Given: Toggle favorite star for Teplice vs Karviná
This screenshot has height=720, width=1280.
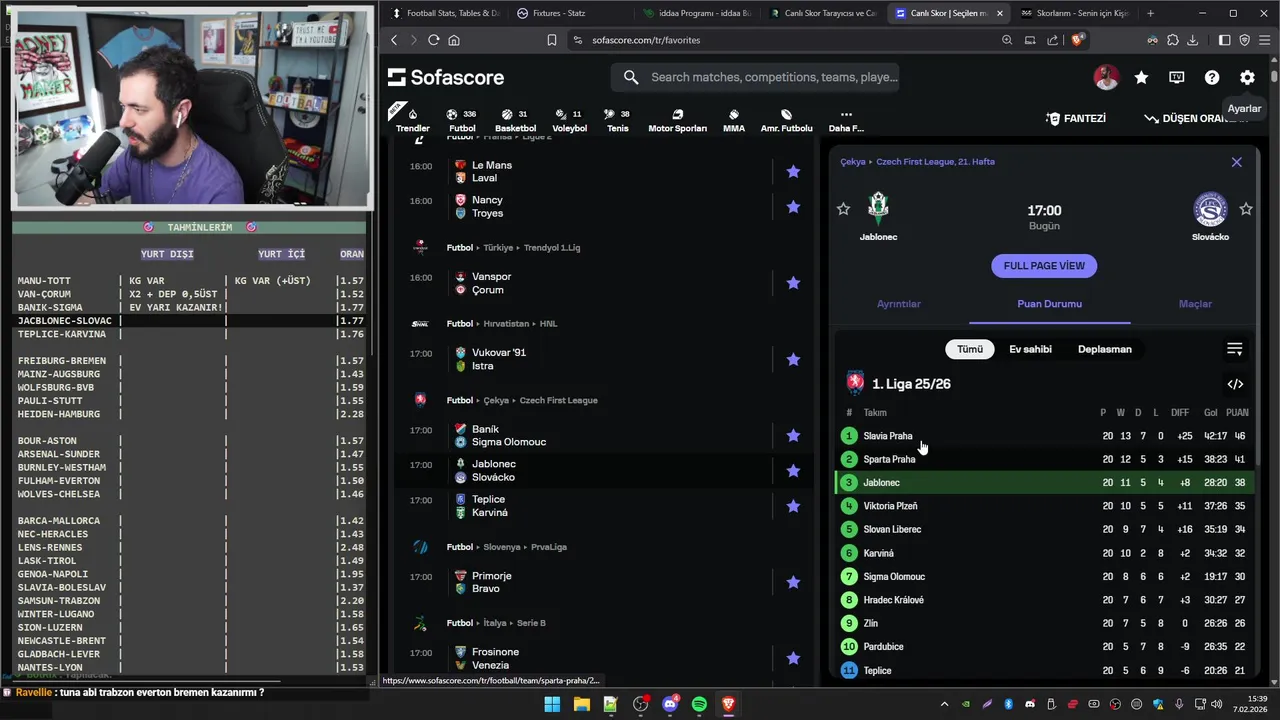Looking at the screenshot, I should click(793, 506).
